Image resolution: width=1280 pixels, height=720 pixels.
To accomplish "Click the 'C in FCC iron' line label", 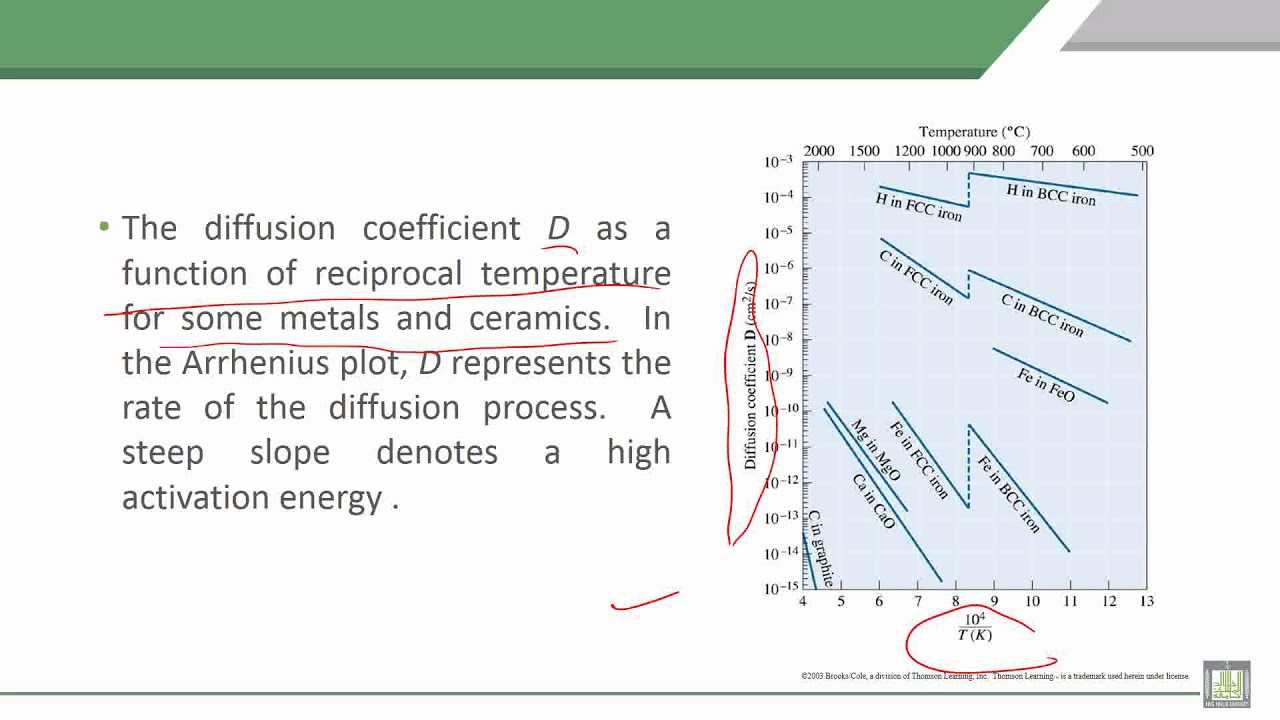I will (x=916, y=277).
